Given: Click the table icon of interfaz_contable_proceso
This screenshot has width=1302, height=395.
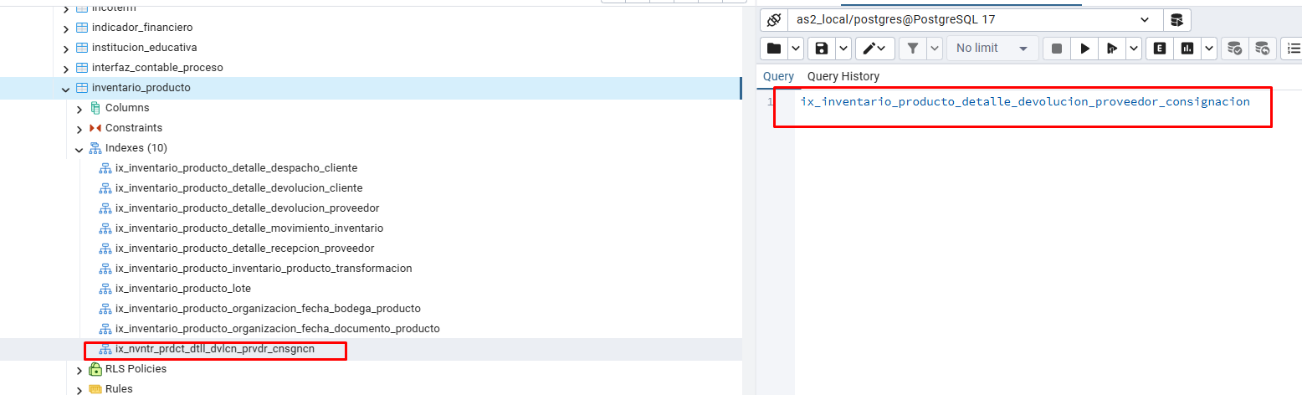Looking at the screenshot, I should (82, 67).
